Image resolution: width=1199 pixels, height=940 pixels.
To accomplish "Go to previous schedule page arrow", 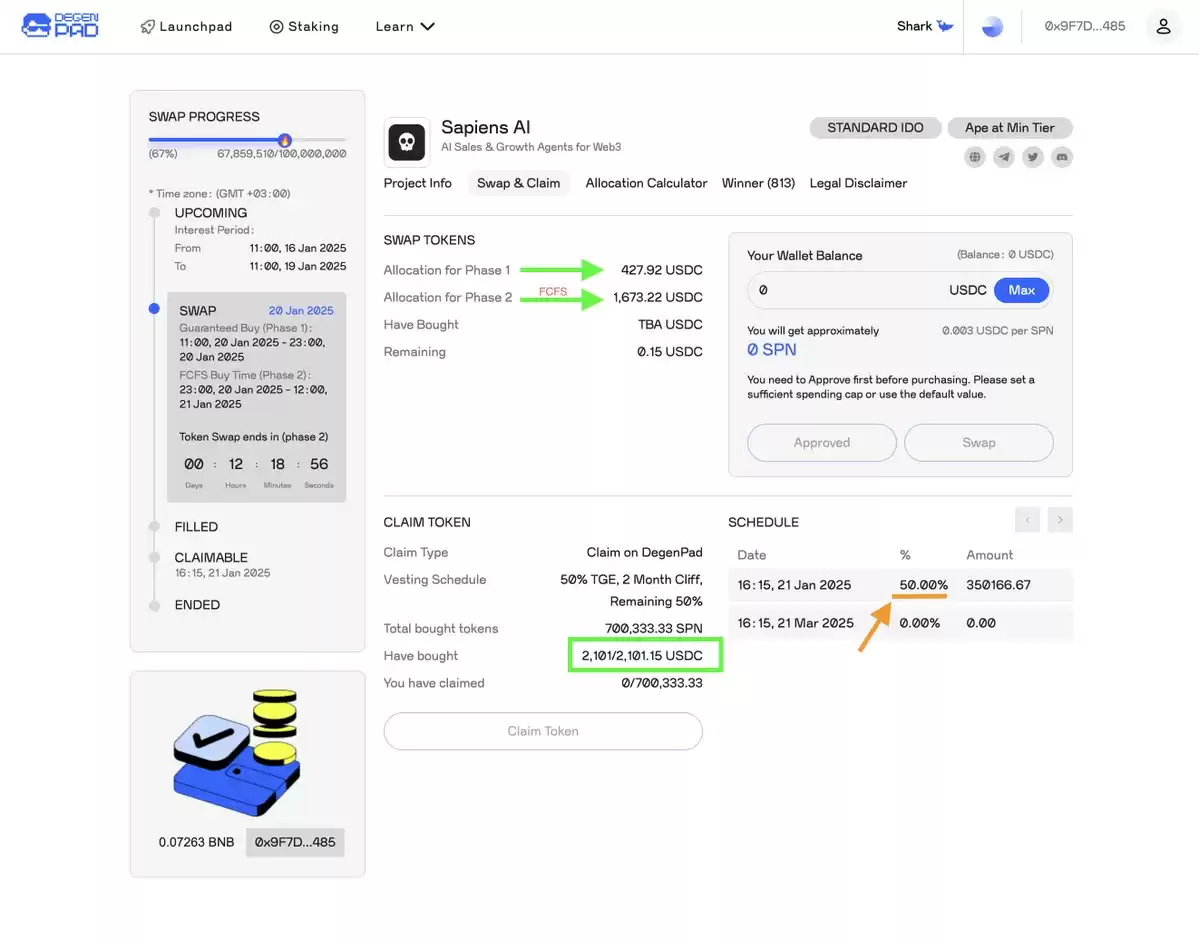I will point(1027,520).
